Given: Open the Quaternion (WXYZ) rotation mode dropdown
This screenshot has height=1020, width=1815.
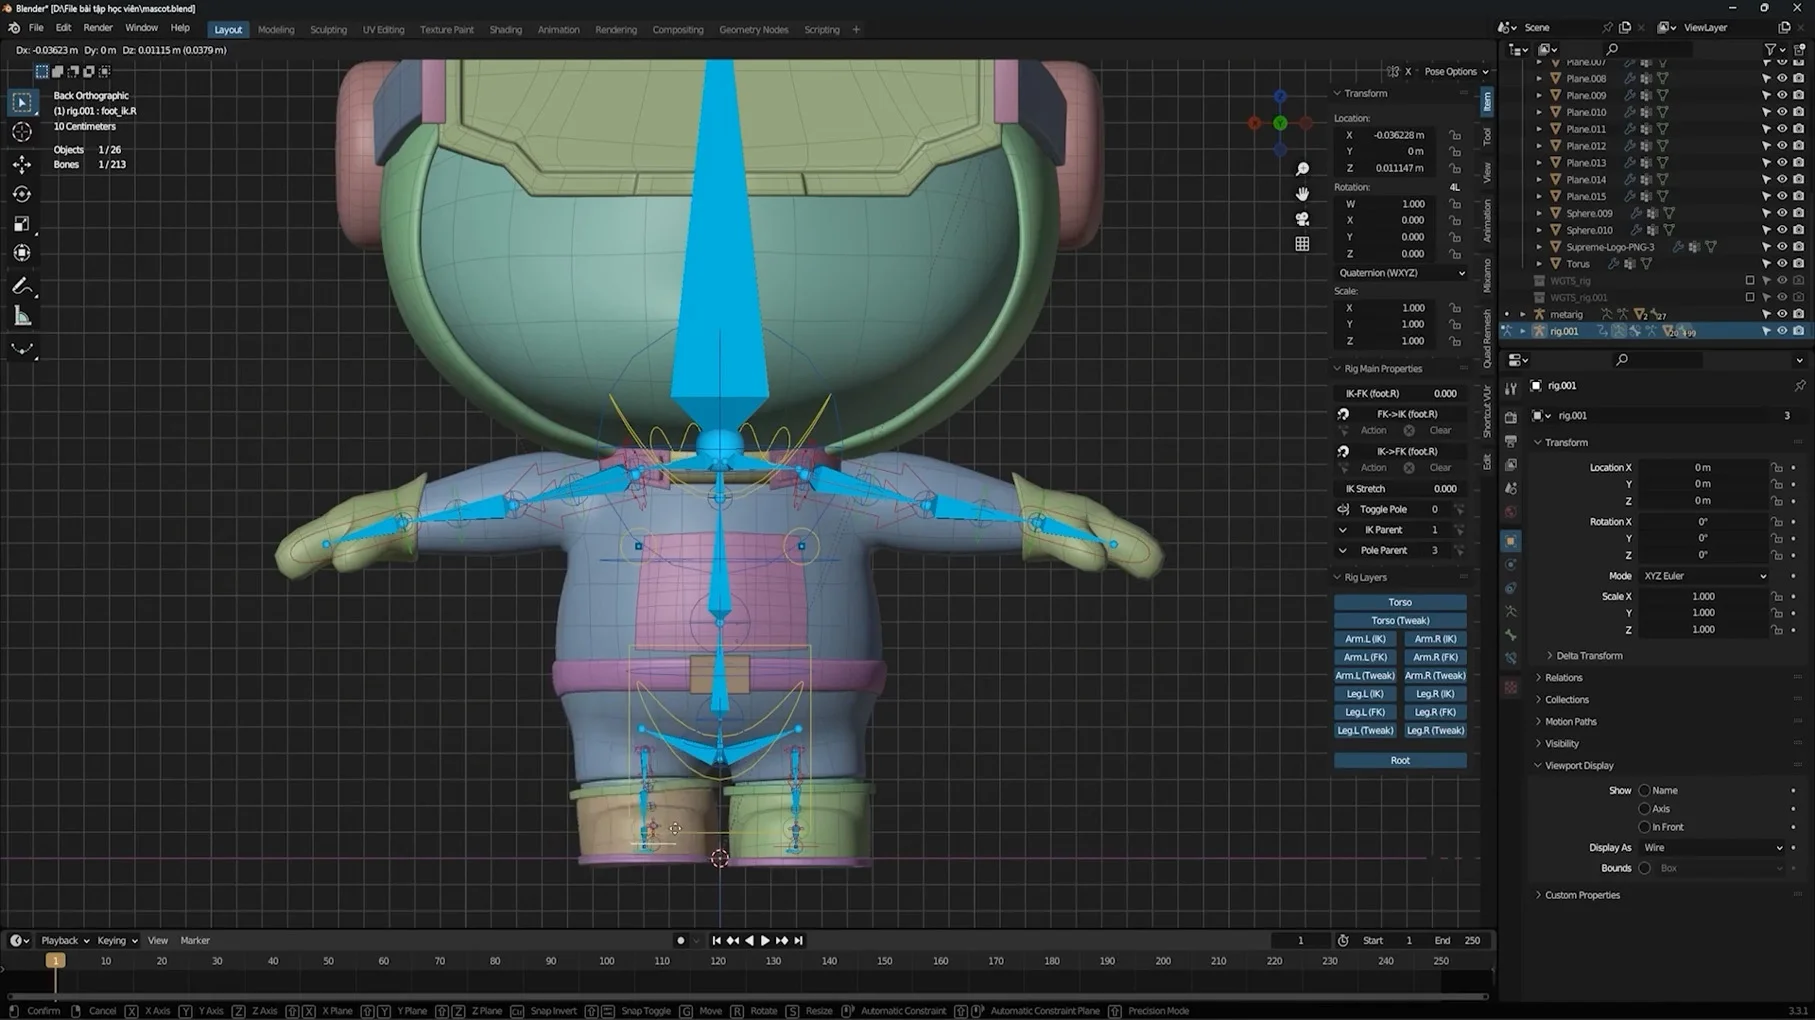Looking at the screenshot, I should tap(1401, 273).
